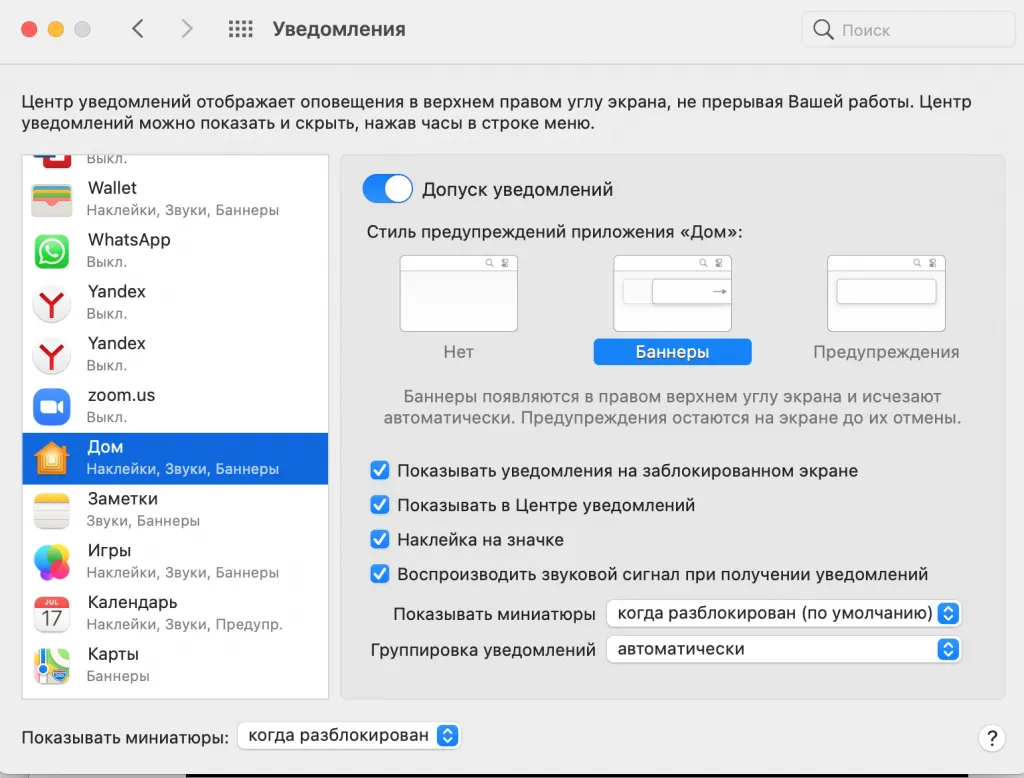Image resolution: width=1024 pixels, height=778 pixels.
Task: Open the Группировка уведомлений dropdown
Action: (x=783, y=649)
